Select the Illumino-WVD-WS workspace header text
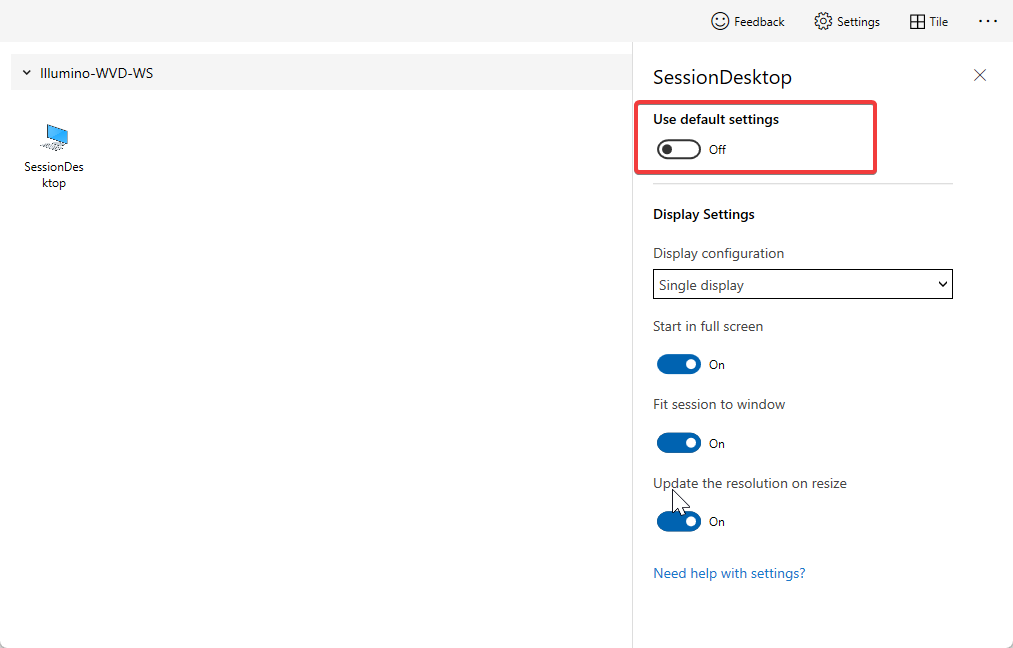 (96, 73)
